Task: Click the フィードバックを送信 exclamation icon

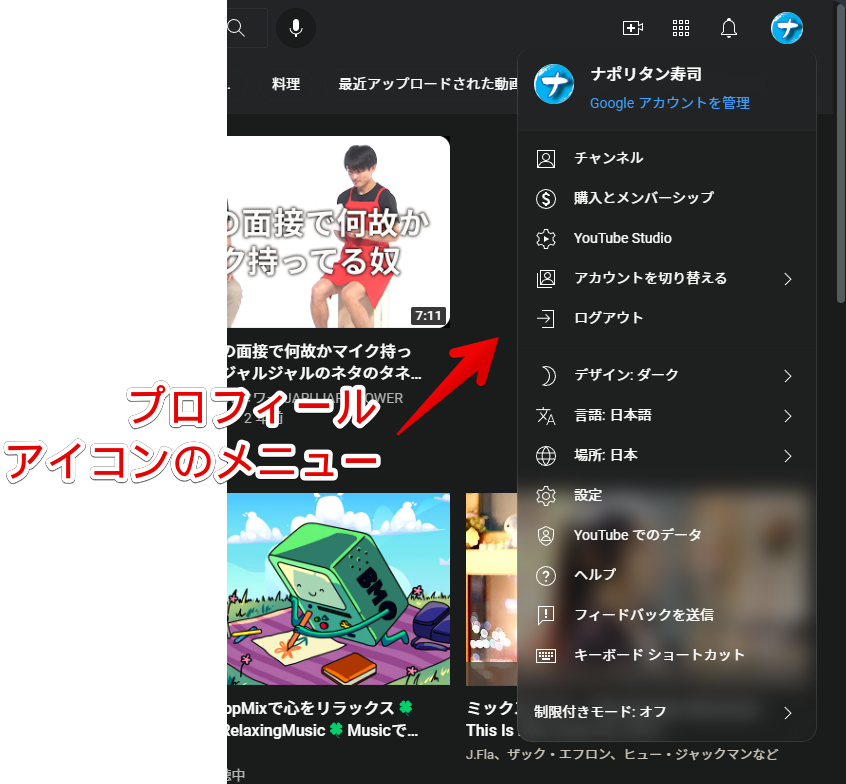Action: (x=545, y=615)
